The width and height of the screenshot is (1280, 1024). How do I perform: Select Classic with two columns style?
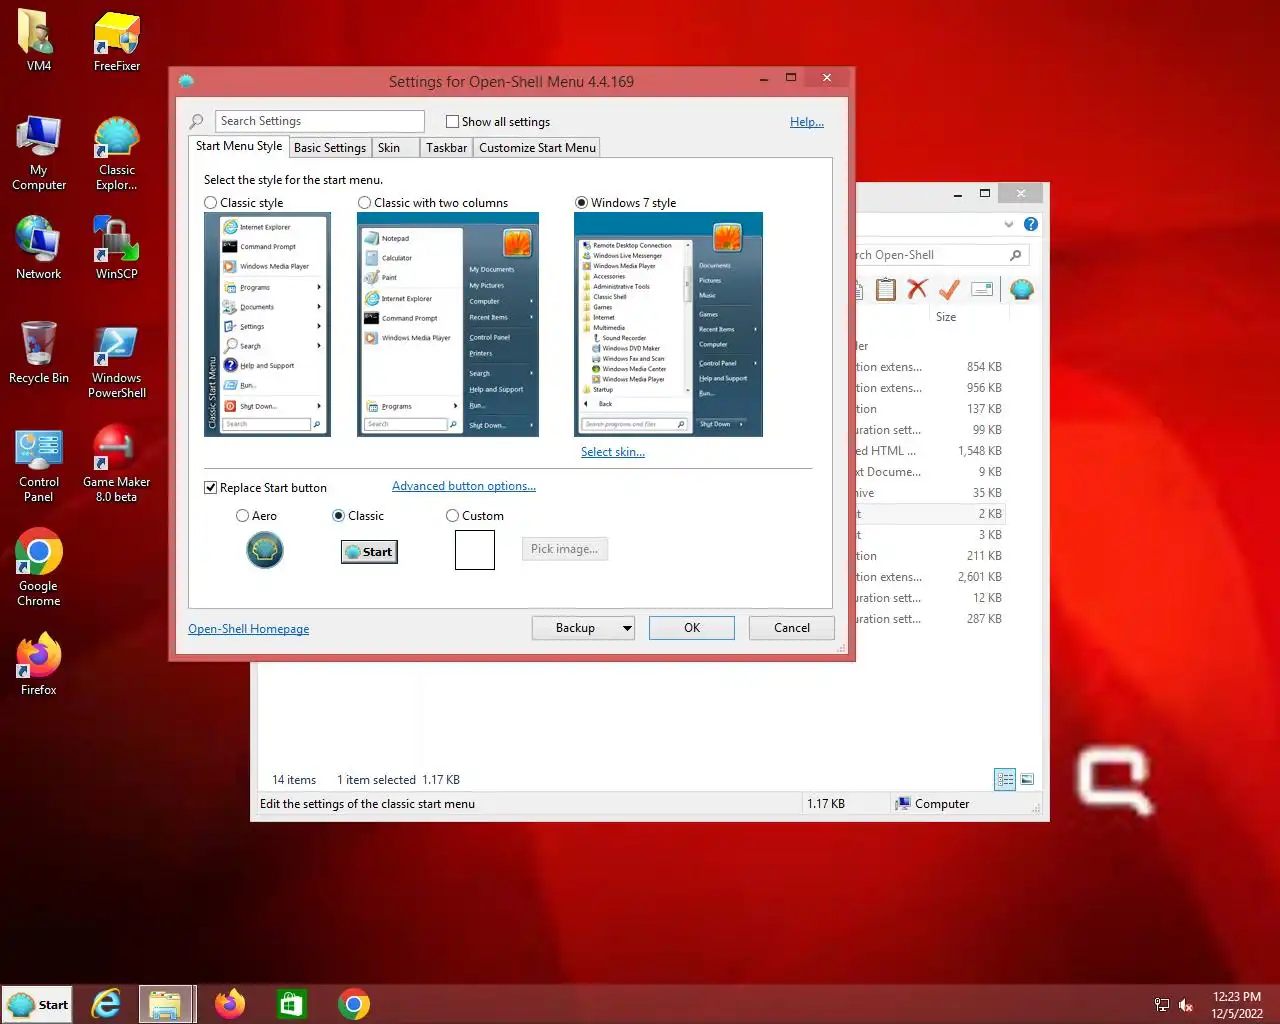click(364, 203)
